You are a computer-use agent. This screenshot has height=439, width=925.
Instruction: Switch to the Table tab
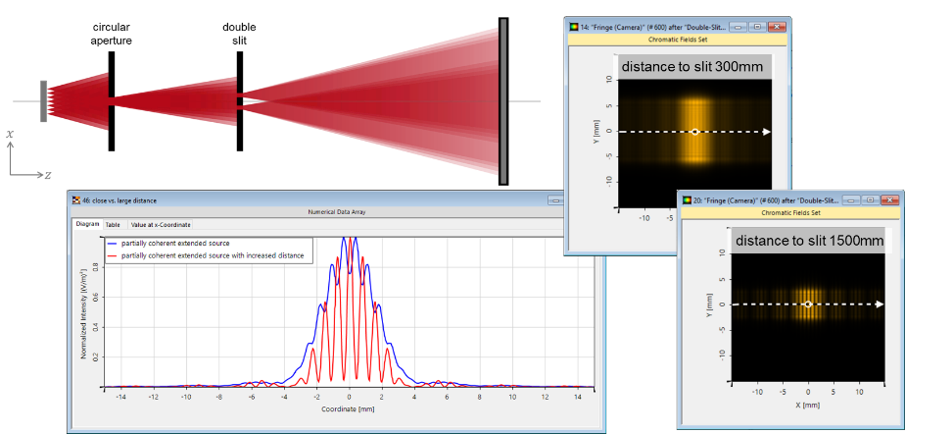(113, 225)
